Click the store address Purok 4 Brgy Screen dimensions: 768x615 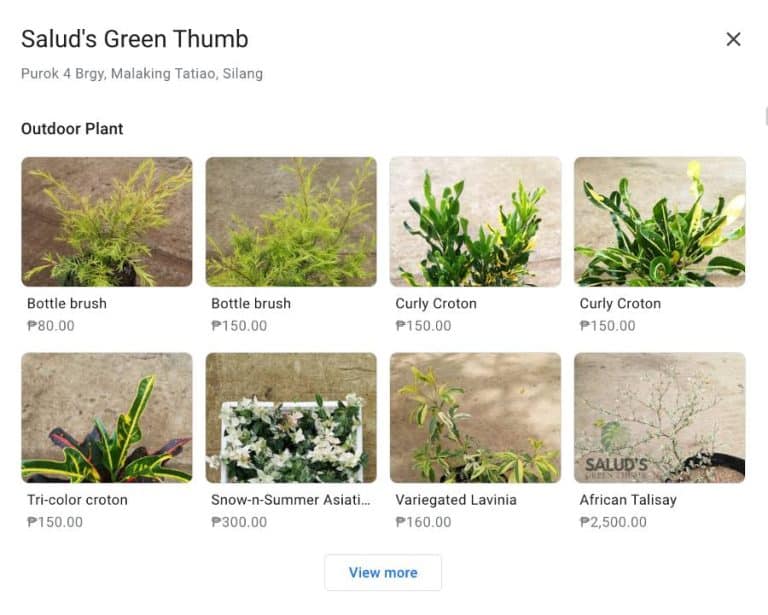[142, 73]
